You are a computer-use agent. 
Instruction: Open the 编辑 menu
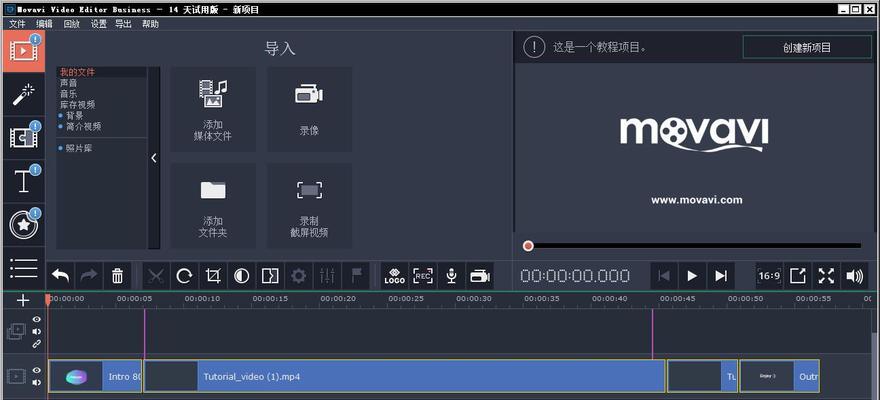click(45, 24)
